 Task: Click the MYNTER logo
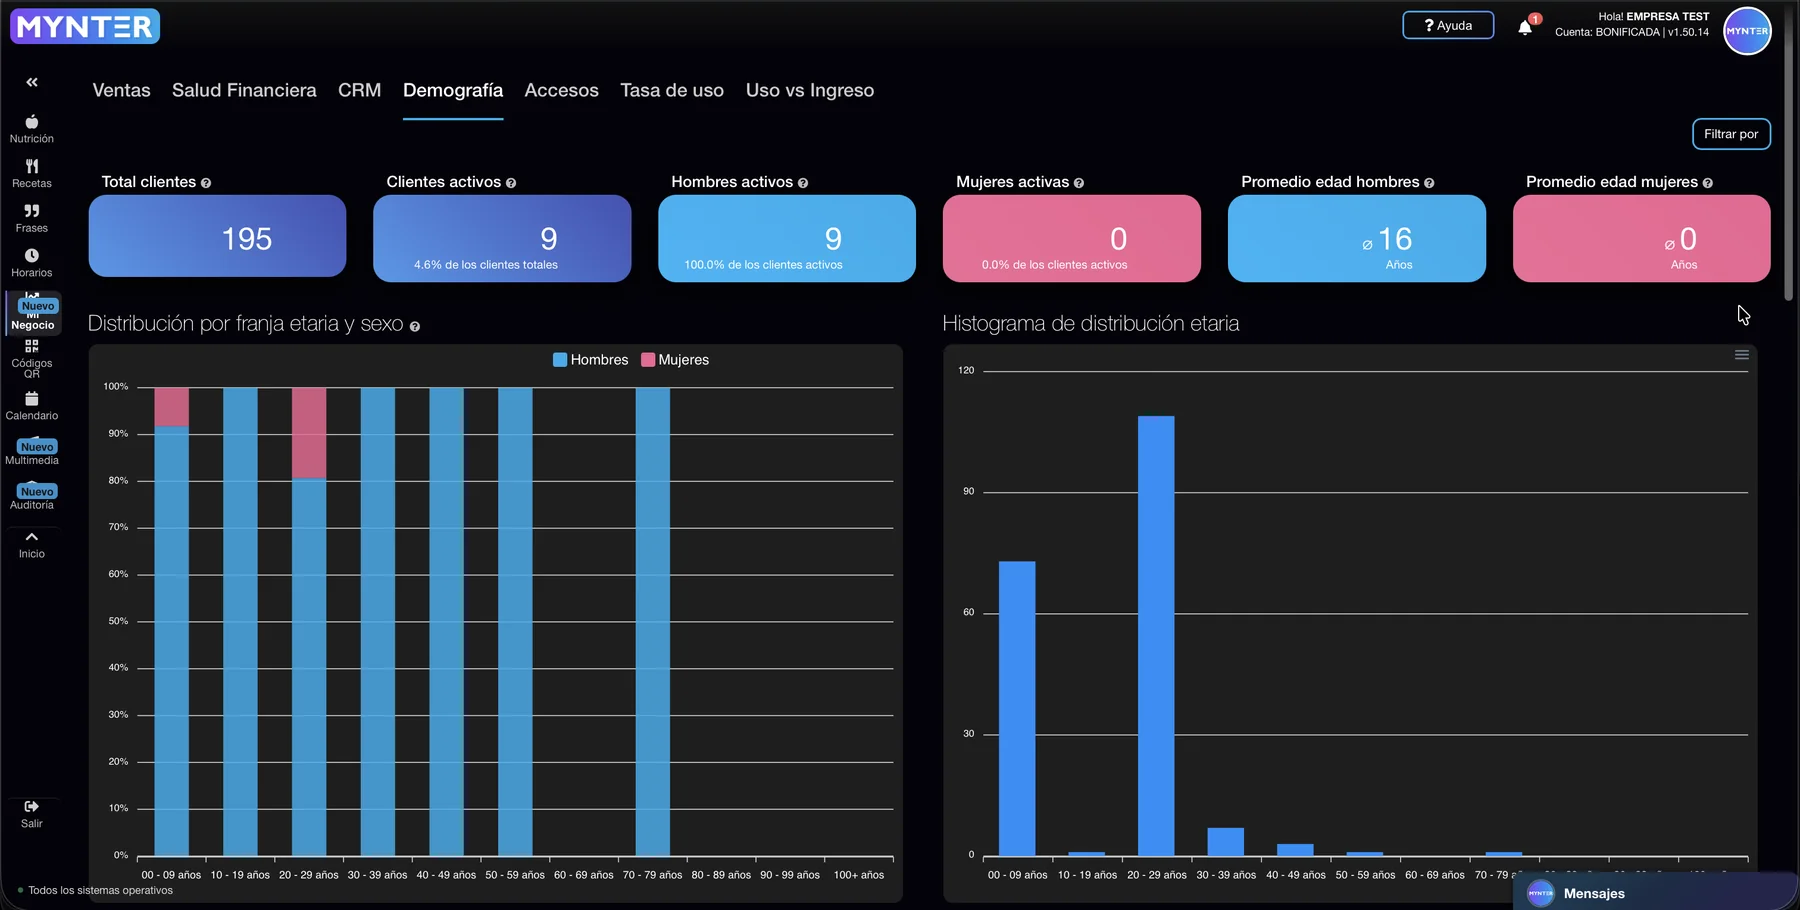pyautogui.click(x=85, y=26)
